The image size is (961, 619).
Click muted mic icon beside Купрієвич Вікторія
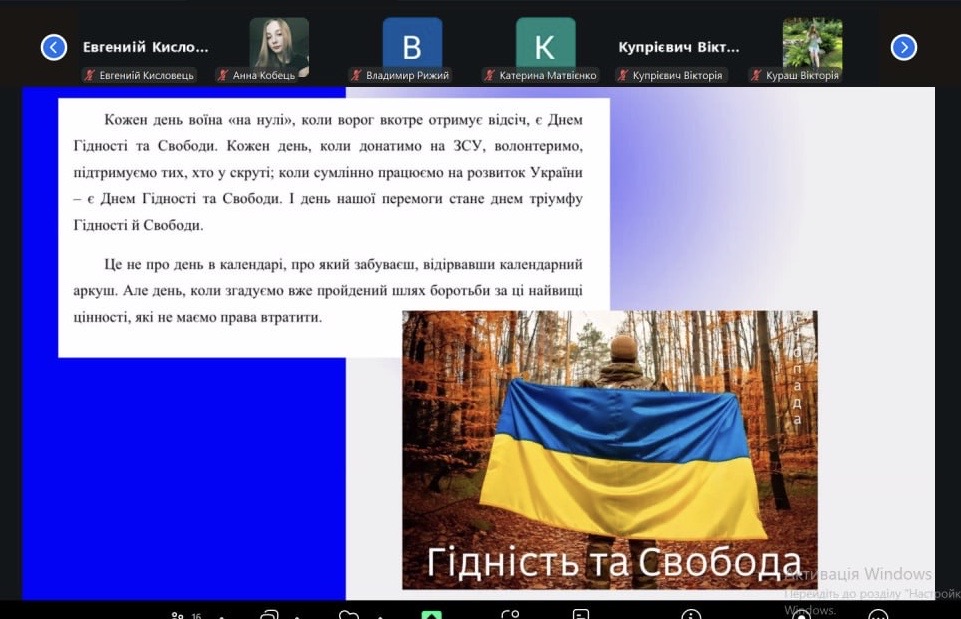click(623, 75)
